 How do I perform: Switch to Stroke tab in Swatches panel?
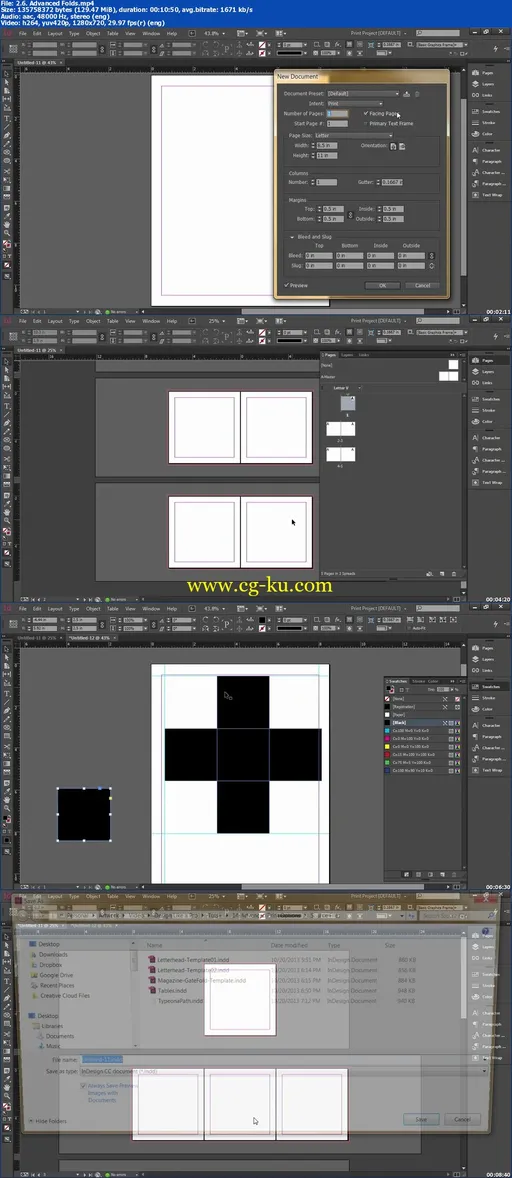pos(418,681)
